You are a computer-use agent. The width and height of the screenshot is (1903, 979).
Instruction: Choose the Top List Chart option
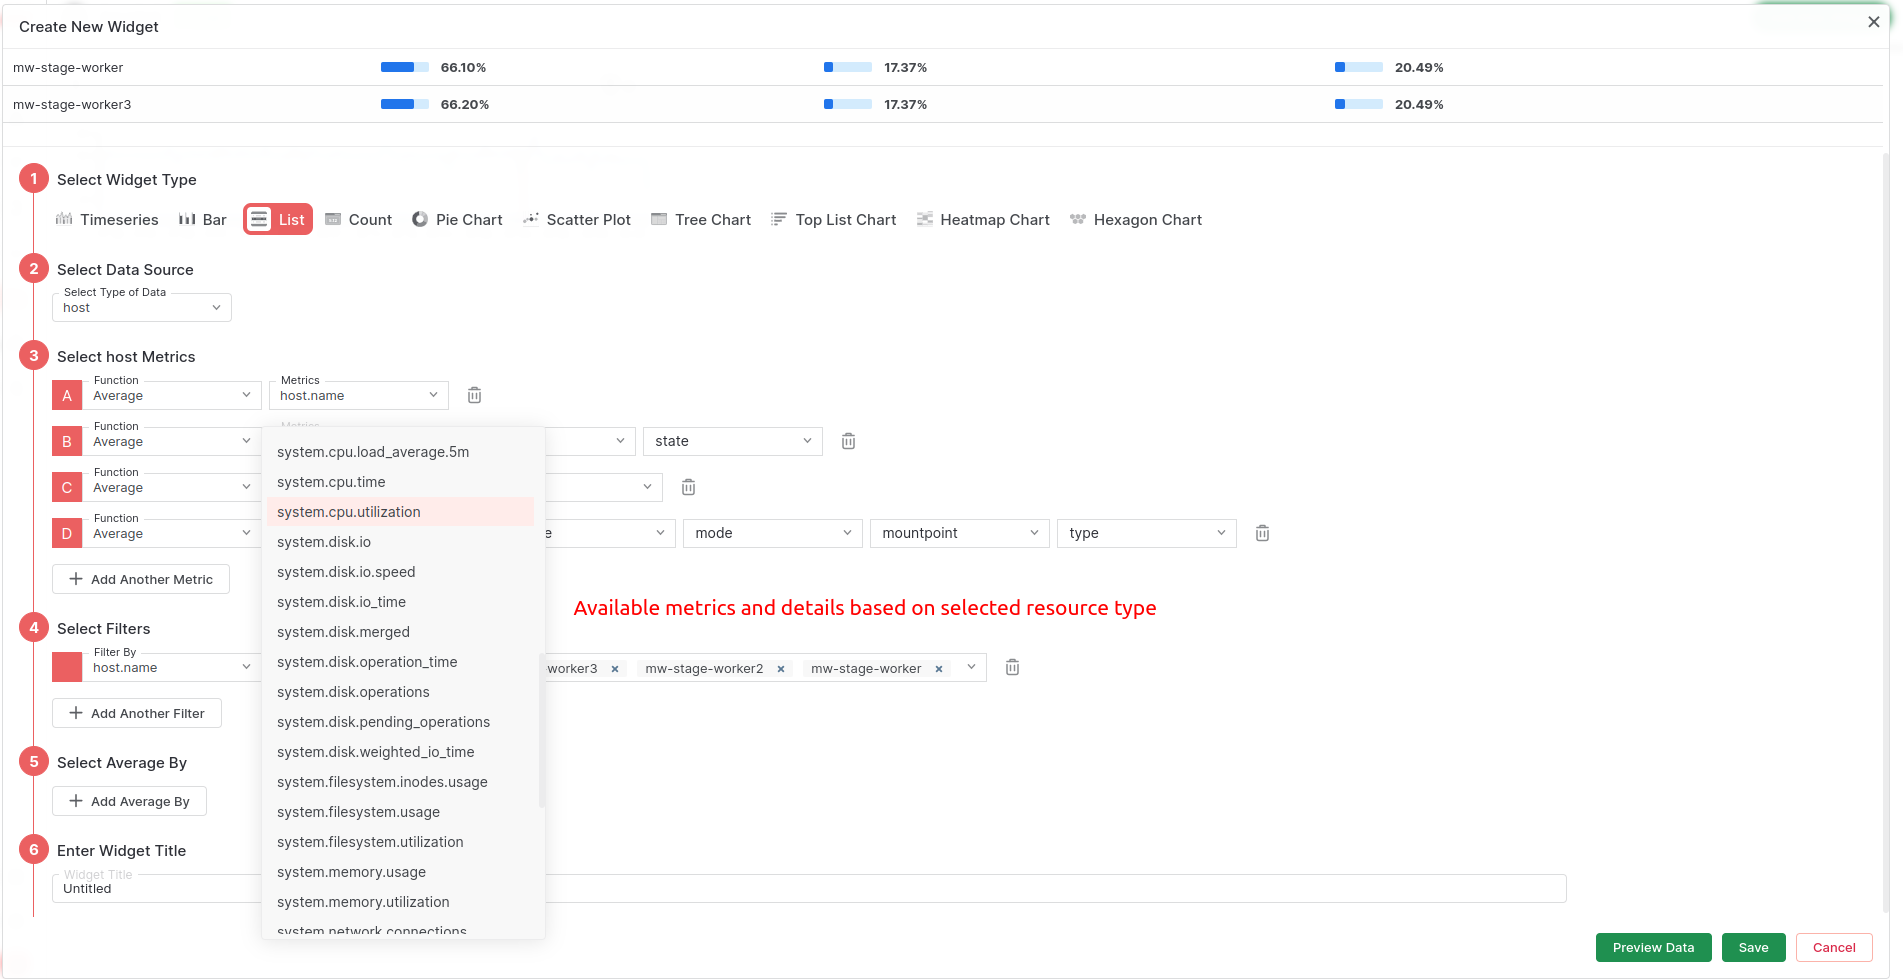pos(834,220)
